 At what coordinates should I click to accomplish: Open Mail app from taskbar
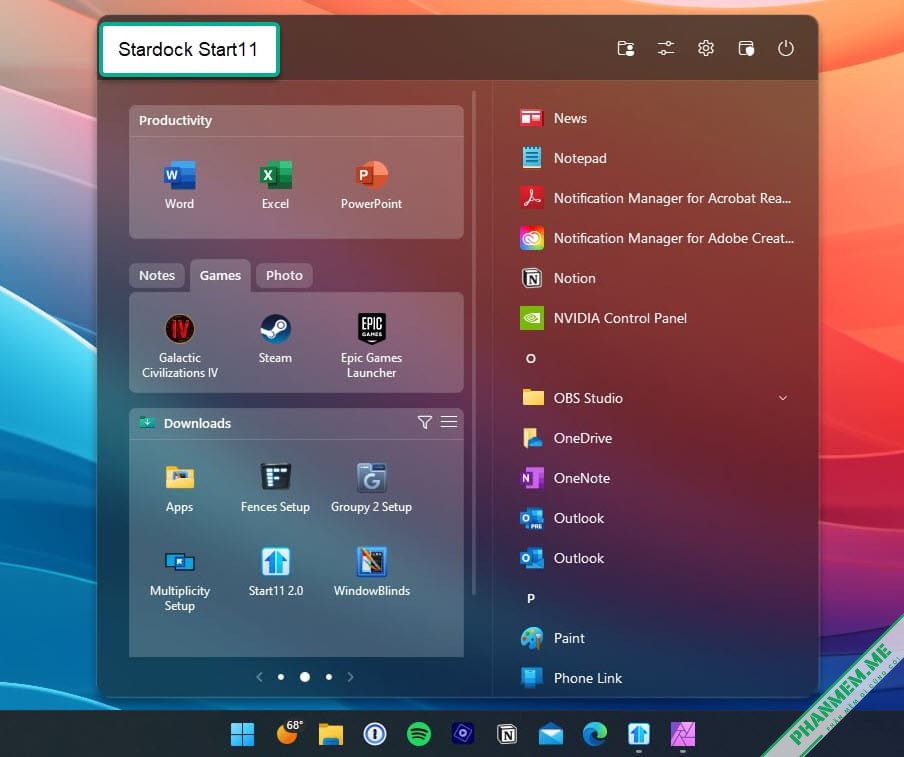pyautogui.click(x=551, y=734)
